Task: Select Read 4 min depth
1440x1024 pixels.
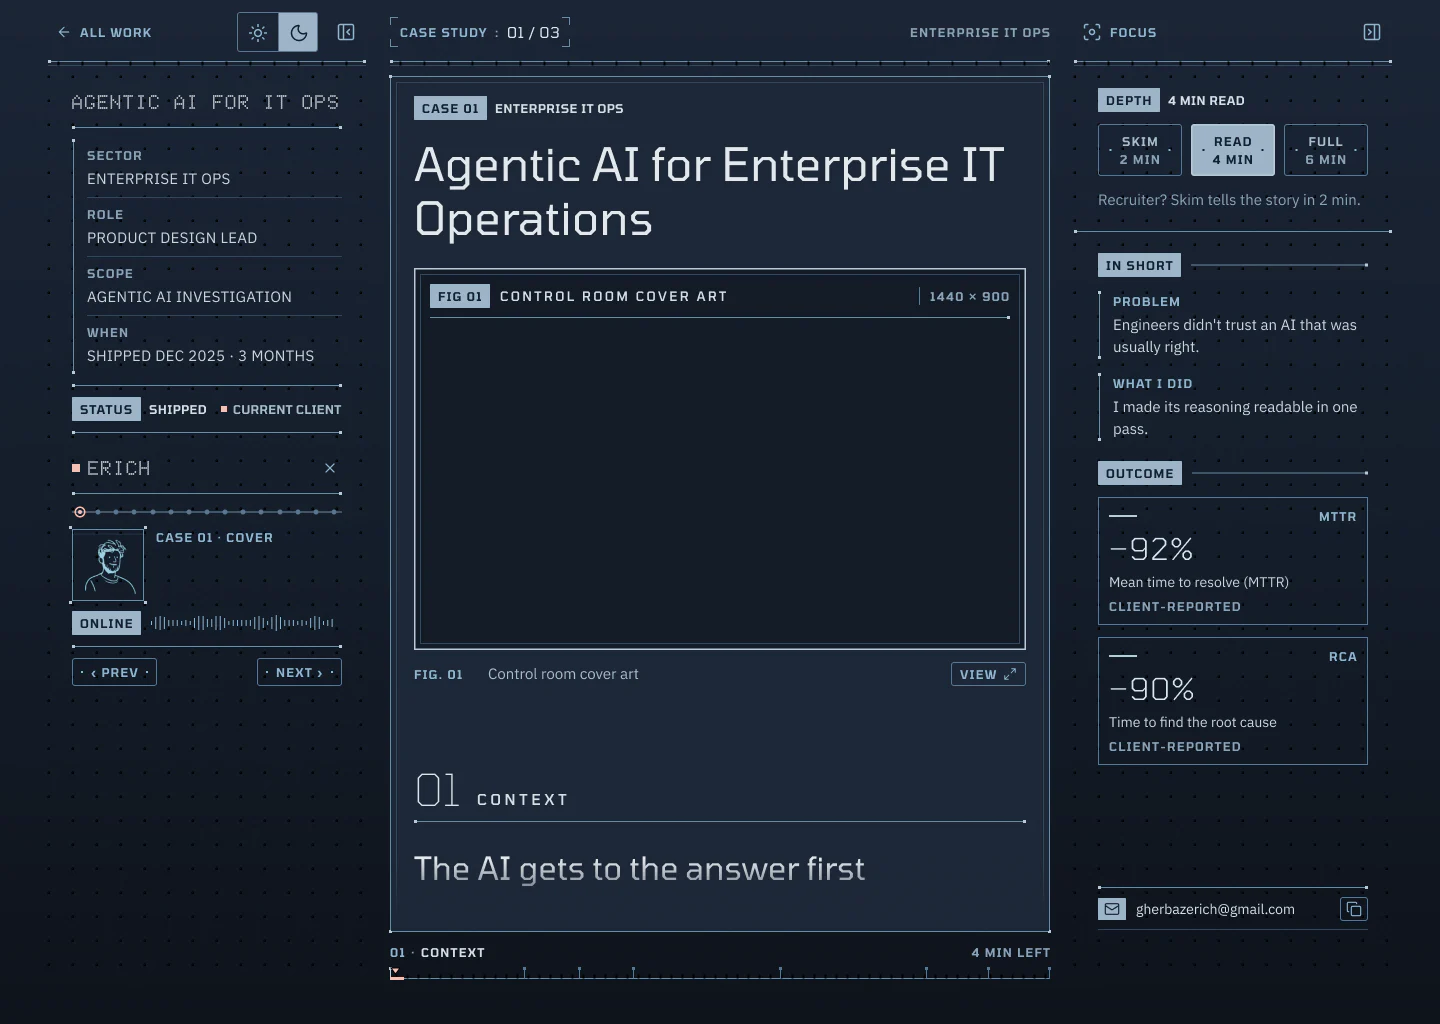Action: point(1233,150)
